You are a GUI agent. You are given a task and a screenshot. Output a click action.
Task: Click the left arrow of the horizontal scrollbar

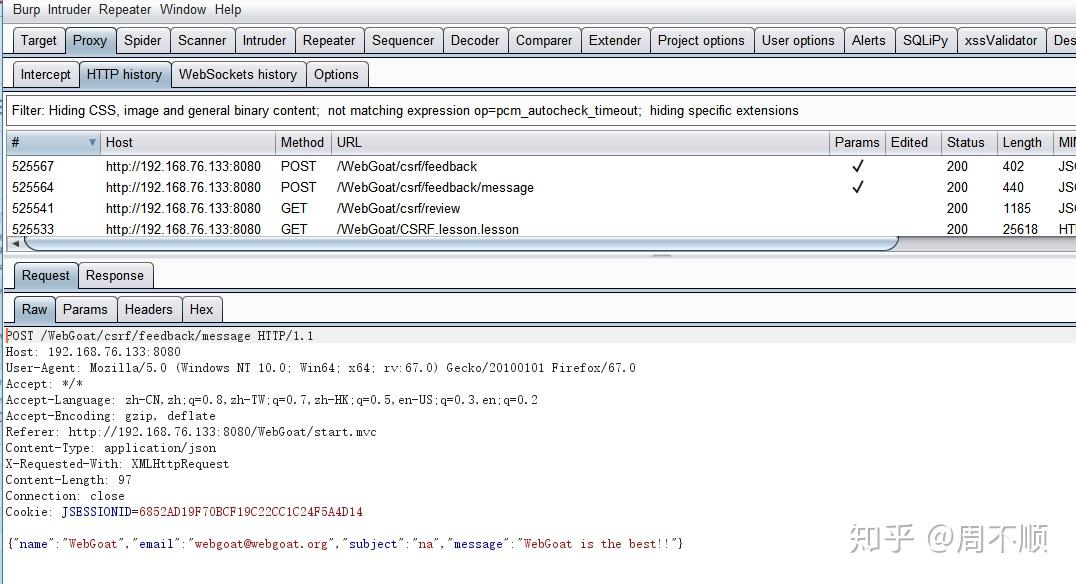[x=3, y=243]
